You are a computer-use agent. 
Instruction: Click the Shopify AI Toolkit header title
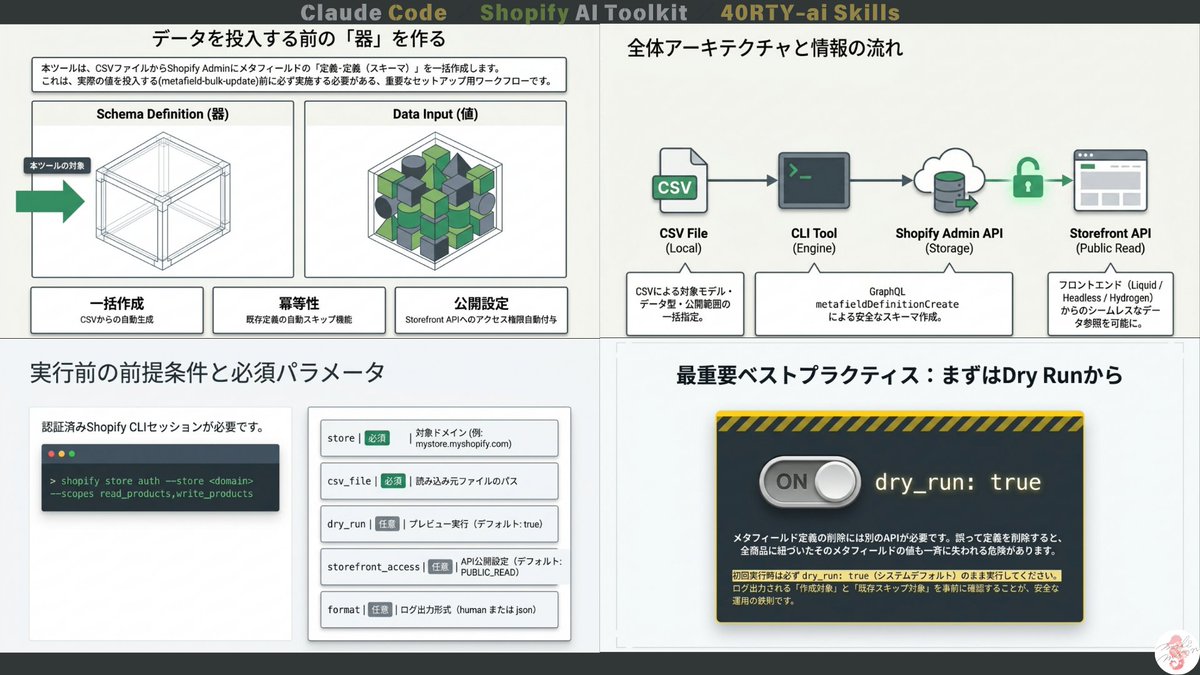[x=584, y=13]
